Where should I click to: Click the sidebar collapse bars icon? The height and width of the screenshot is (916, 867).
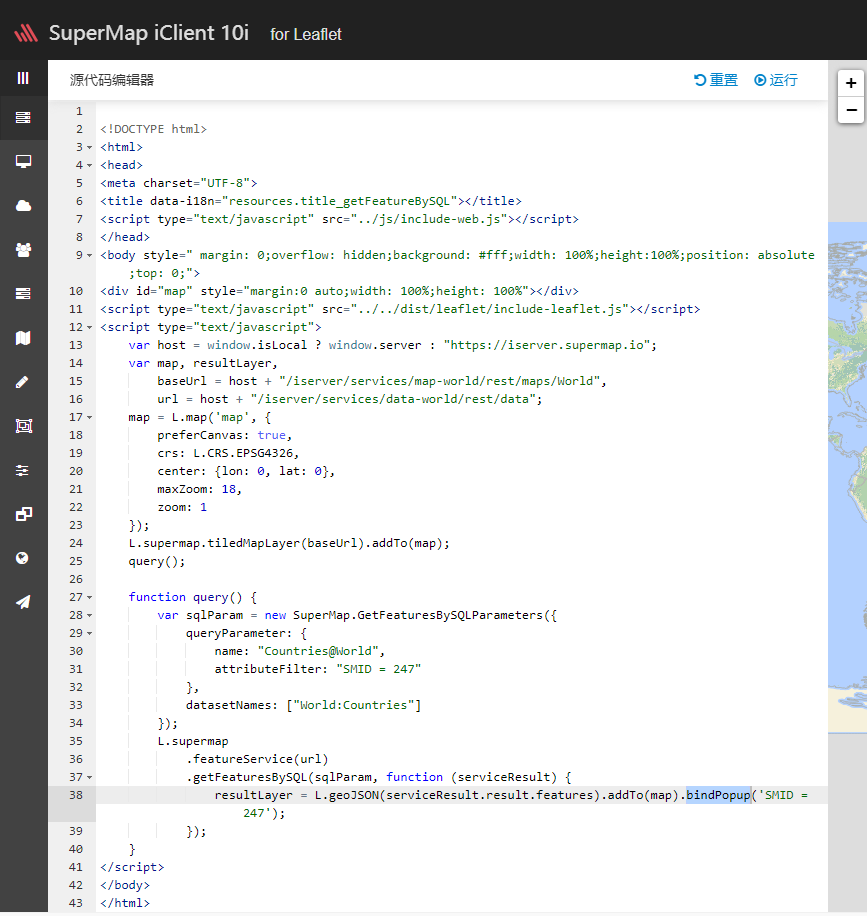[23, 78]
